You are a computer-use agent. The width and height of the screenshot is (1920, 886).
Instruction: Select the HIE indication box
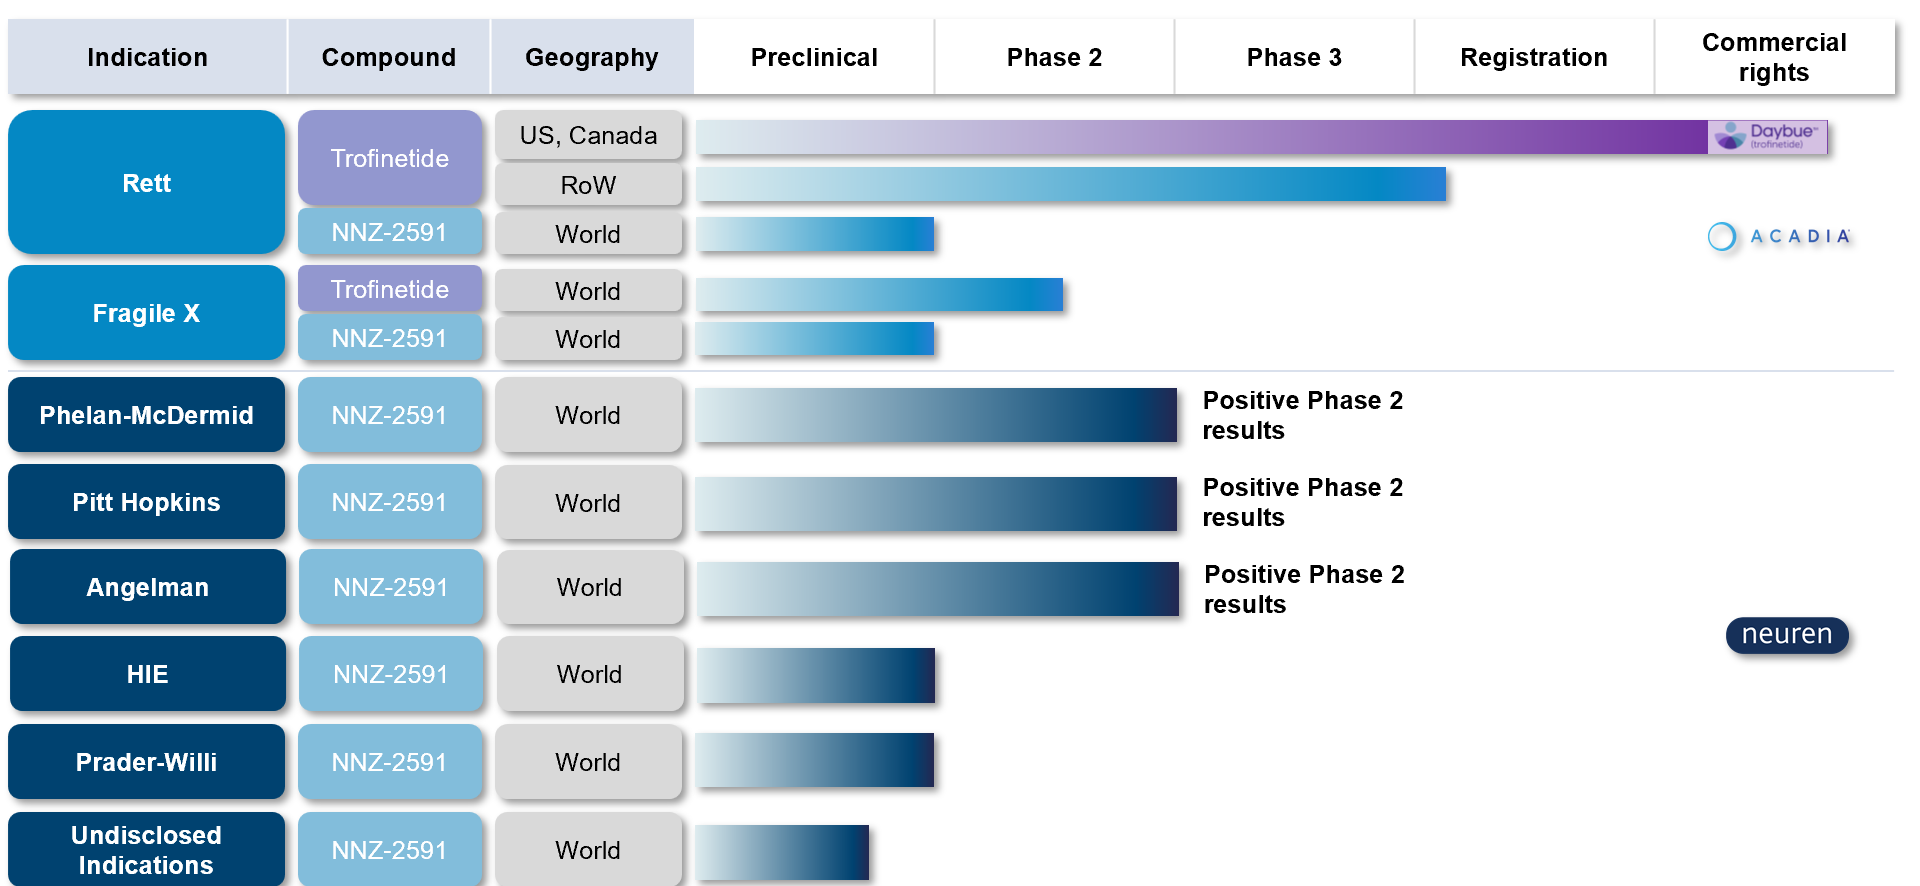148,674
